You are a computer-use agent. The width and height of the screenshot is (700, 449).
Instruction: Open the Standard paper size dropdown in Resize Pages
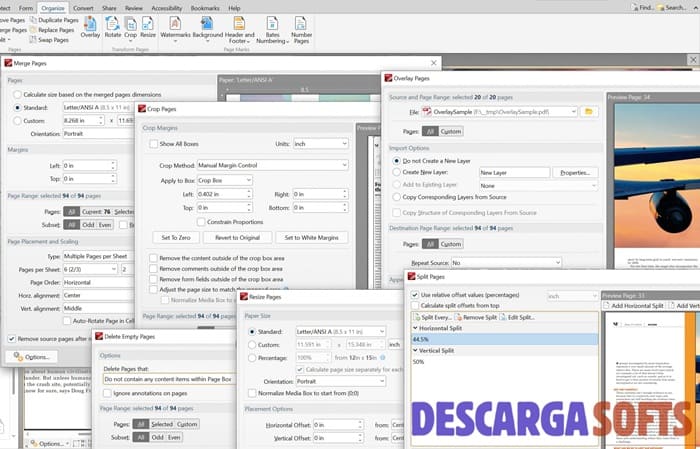(340, 332)
